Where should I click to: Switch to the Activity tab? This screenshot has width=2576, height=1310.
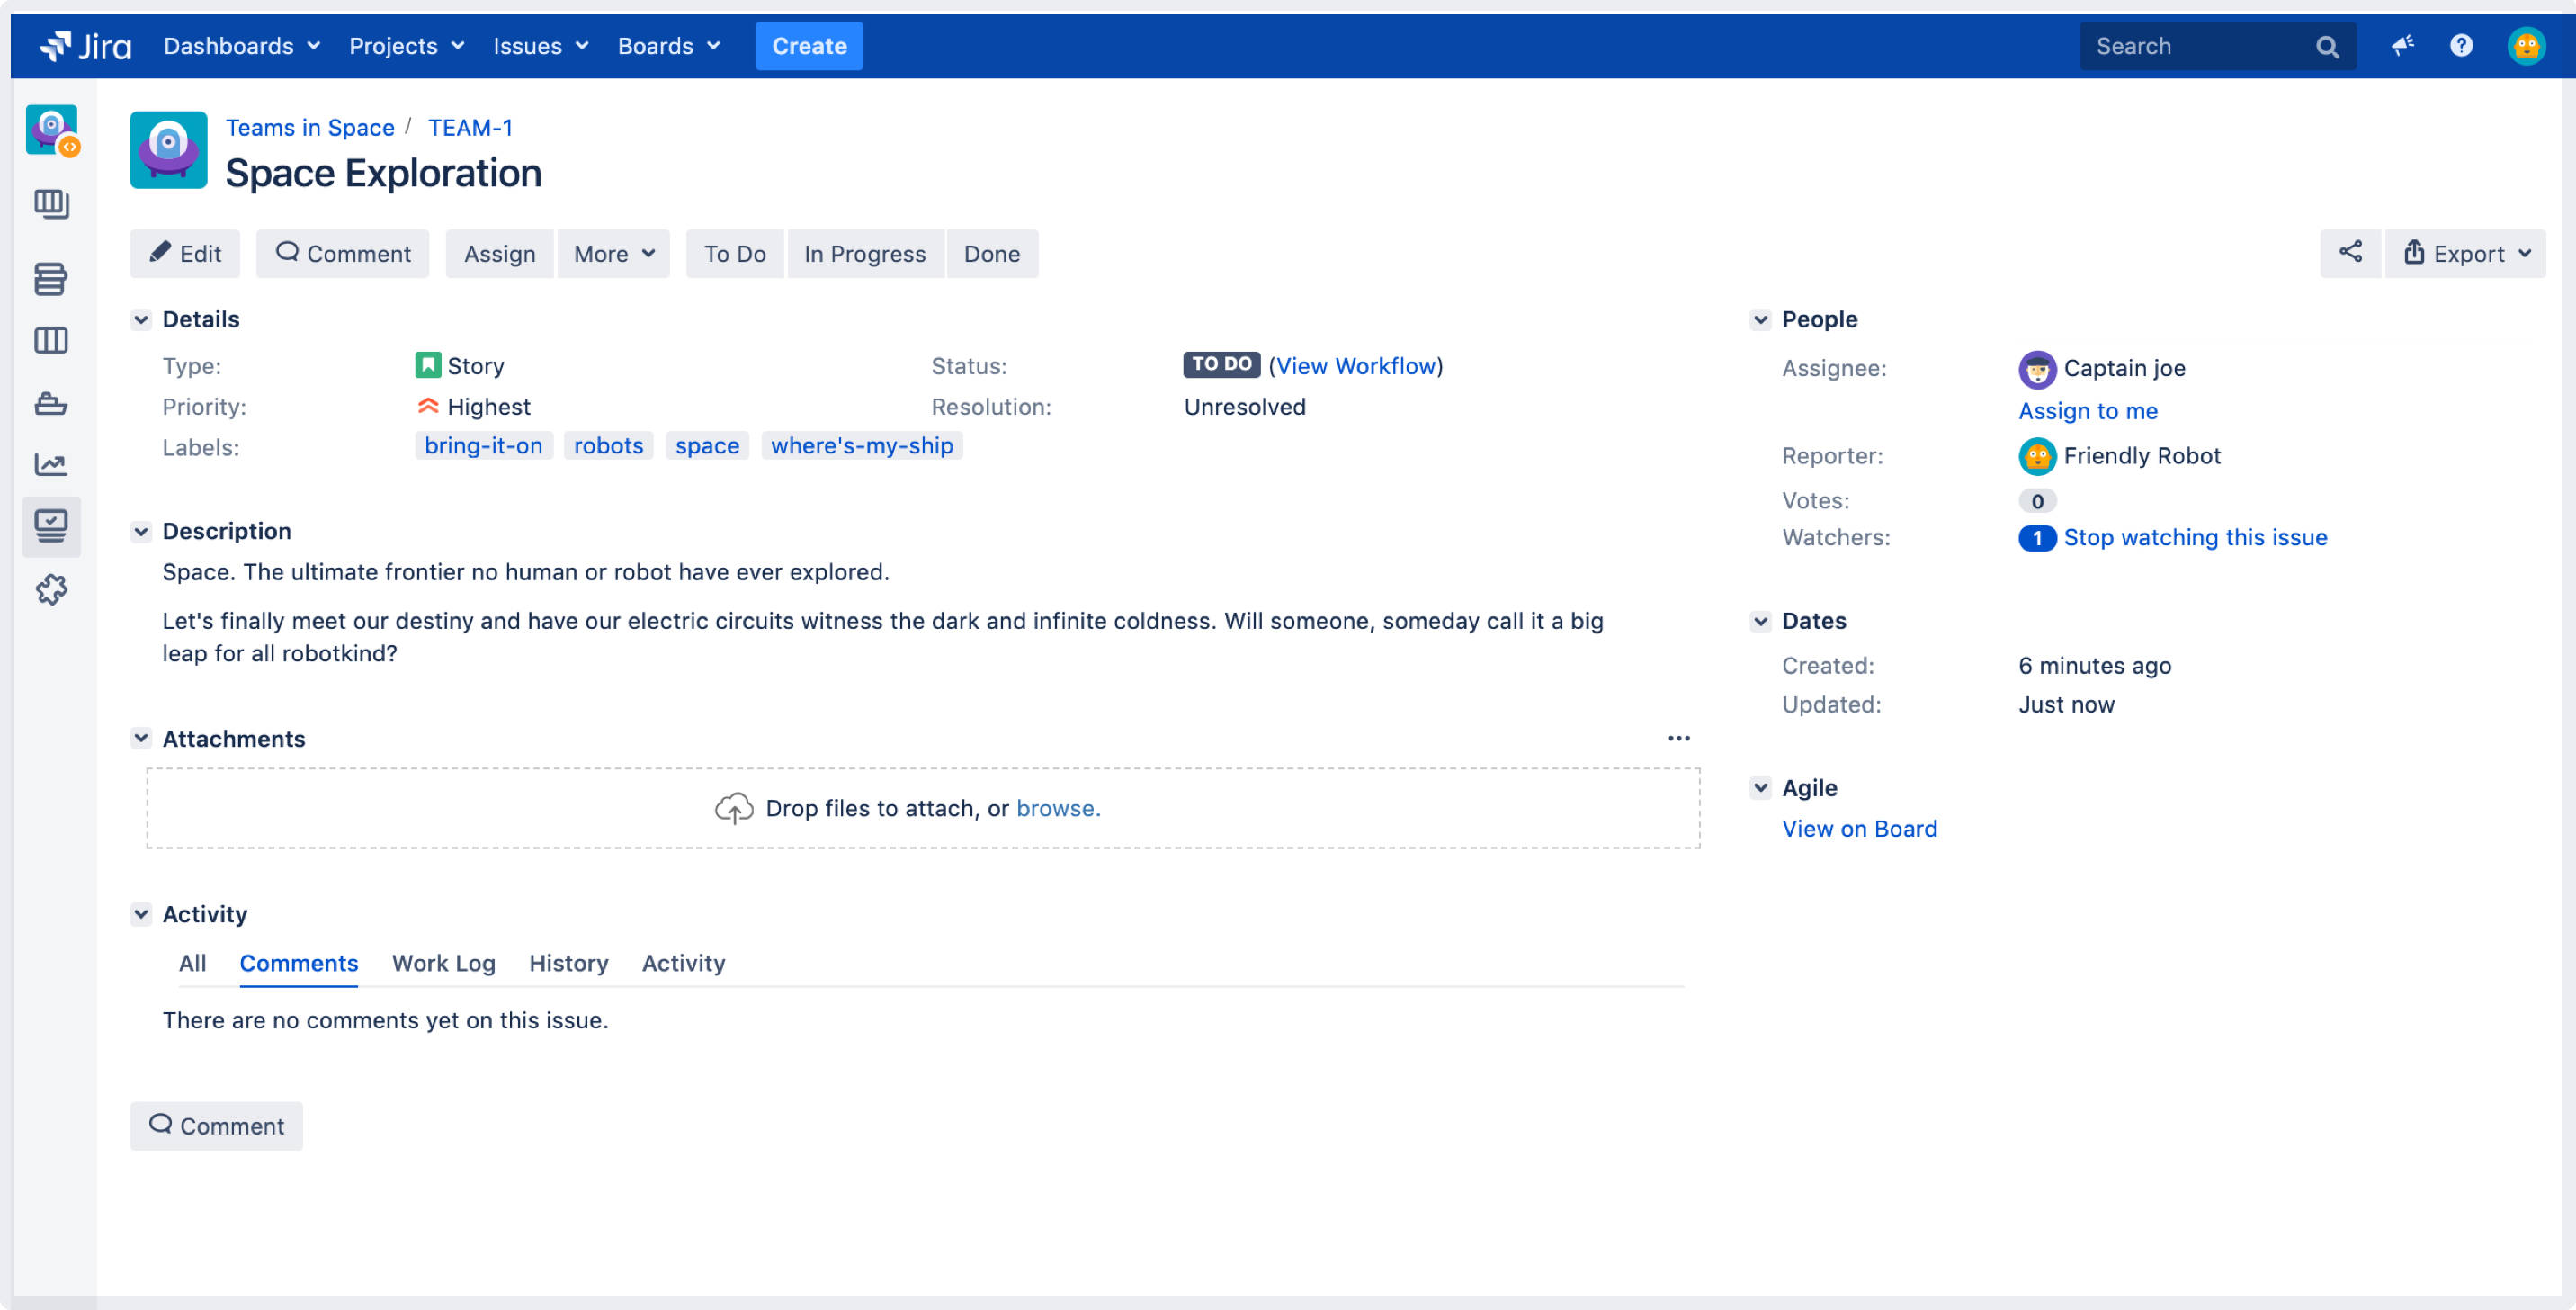pyautogui.click(x=684, y=964)
